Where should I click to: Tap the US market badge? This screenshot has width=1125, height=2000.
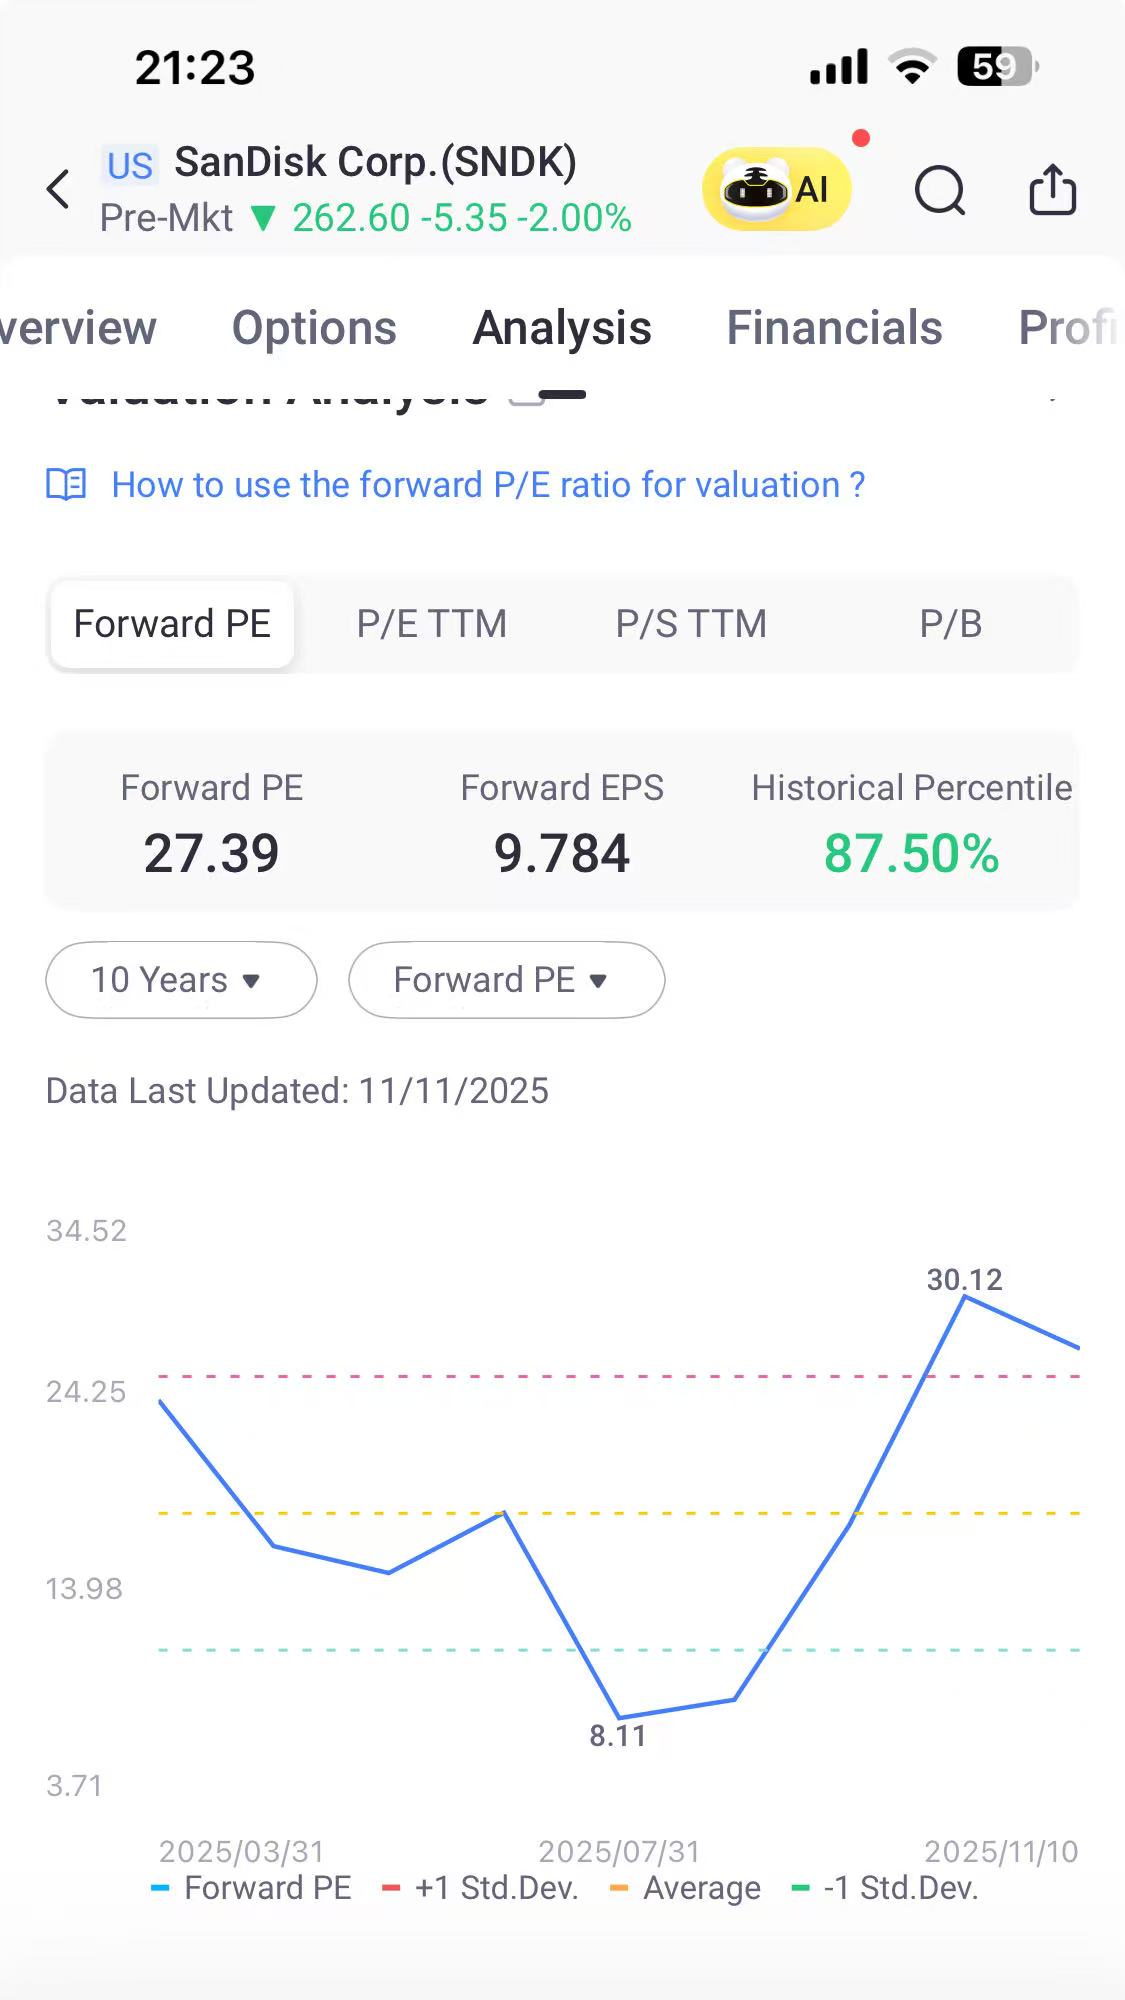click(x=130, y=165)
